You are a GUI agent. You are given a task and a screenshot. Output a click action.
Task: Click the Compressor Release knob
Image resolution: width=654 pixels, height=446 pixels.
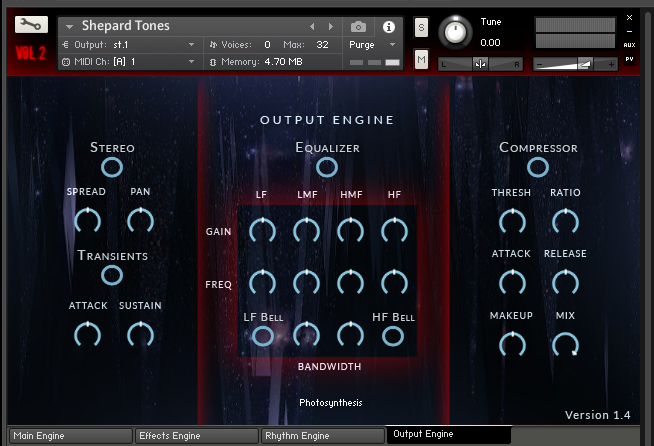click(565, 282)
